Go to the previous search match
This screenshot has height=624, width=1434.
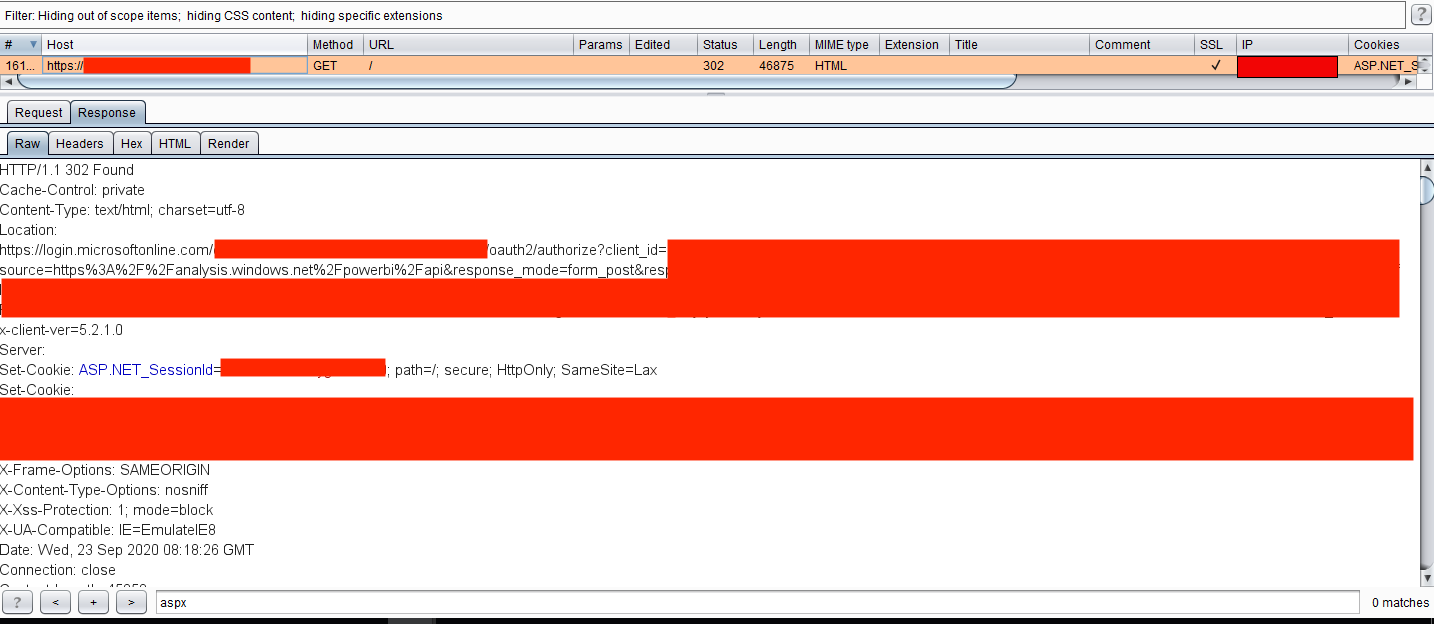[x=55, y=602]
